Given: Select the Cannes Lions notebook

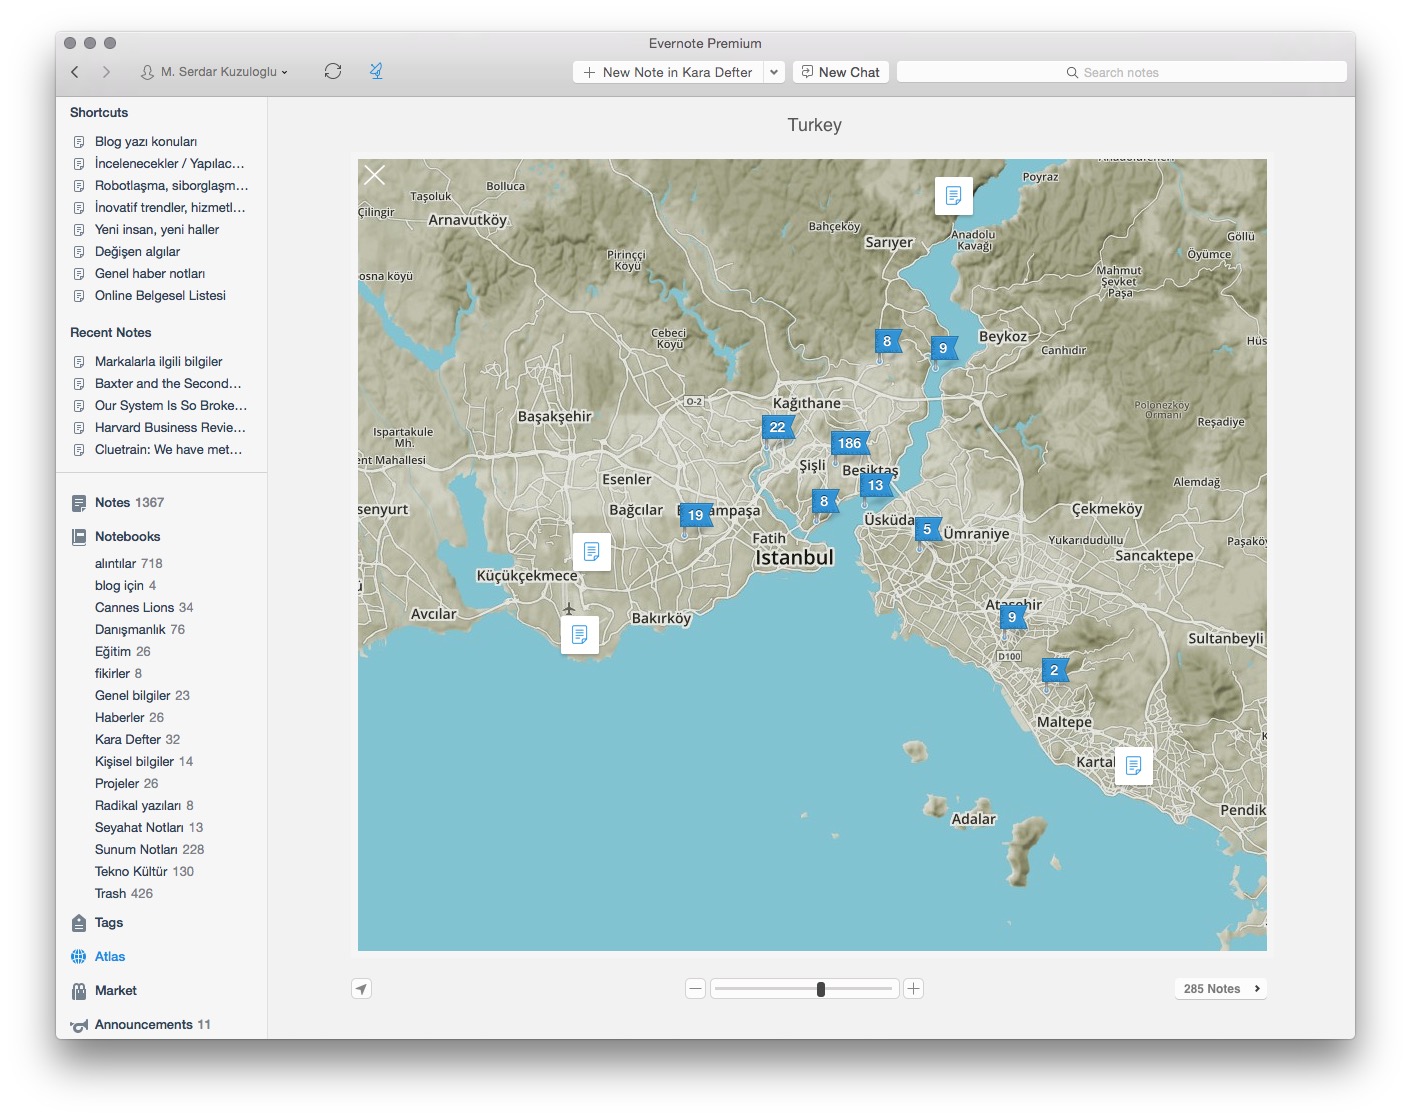Looking at the screenshot, I should point(144,608).
